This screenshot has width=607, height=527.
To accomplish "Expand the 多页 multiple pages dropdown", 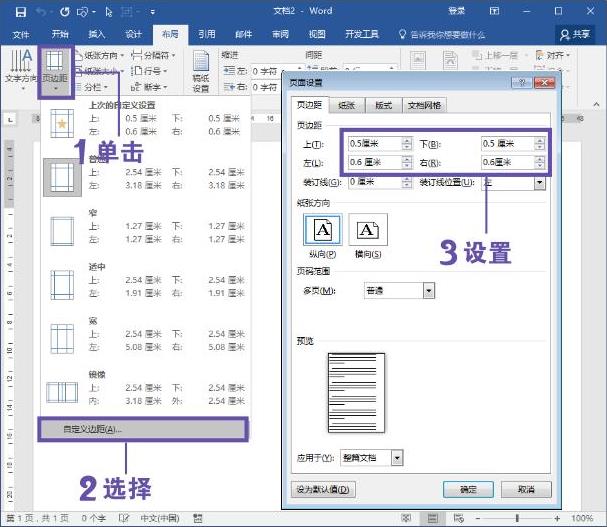I will click(429, 290).
